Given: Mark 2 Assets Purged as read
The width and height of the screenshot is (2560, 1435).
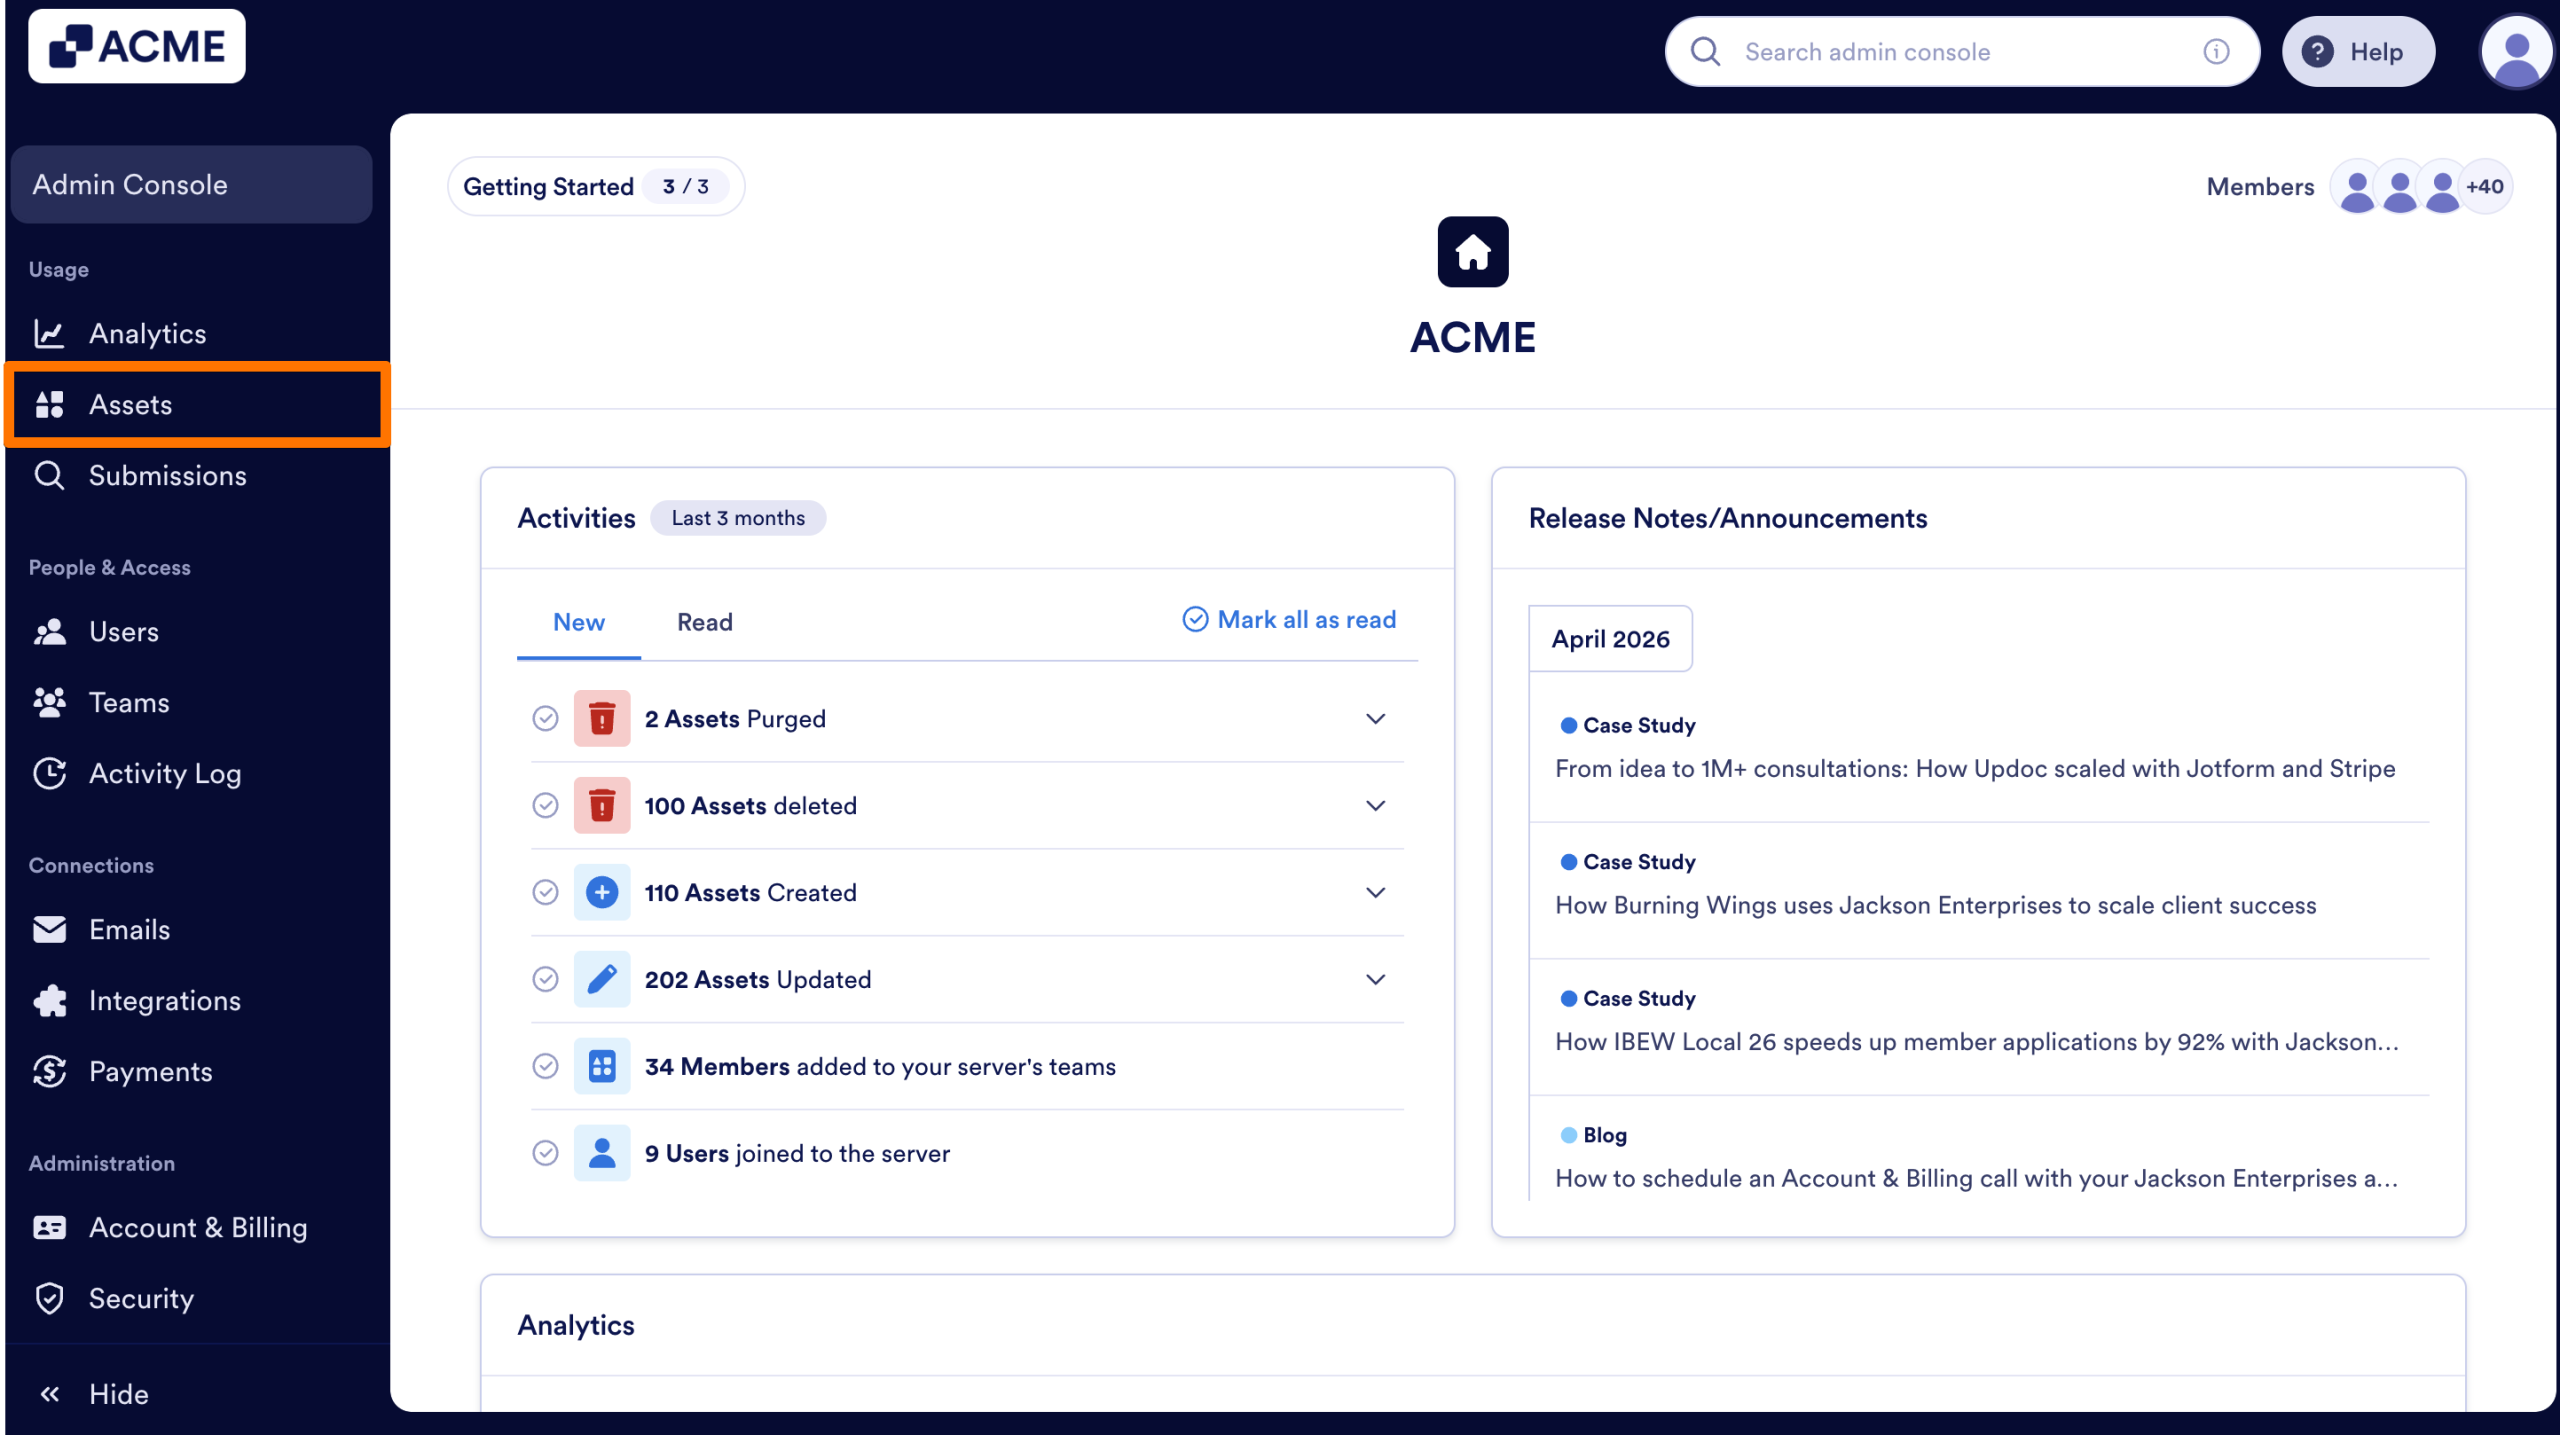Looking at the screenshot, I should pyautogui.click(x=545, y=719).
